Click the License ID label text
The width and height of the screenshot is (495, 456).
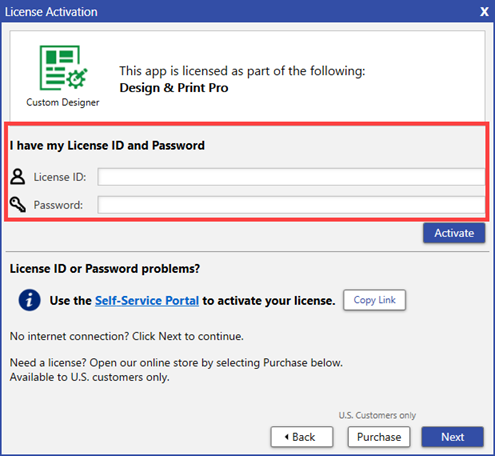tap(60, 177)
